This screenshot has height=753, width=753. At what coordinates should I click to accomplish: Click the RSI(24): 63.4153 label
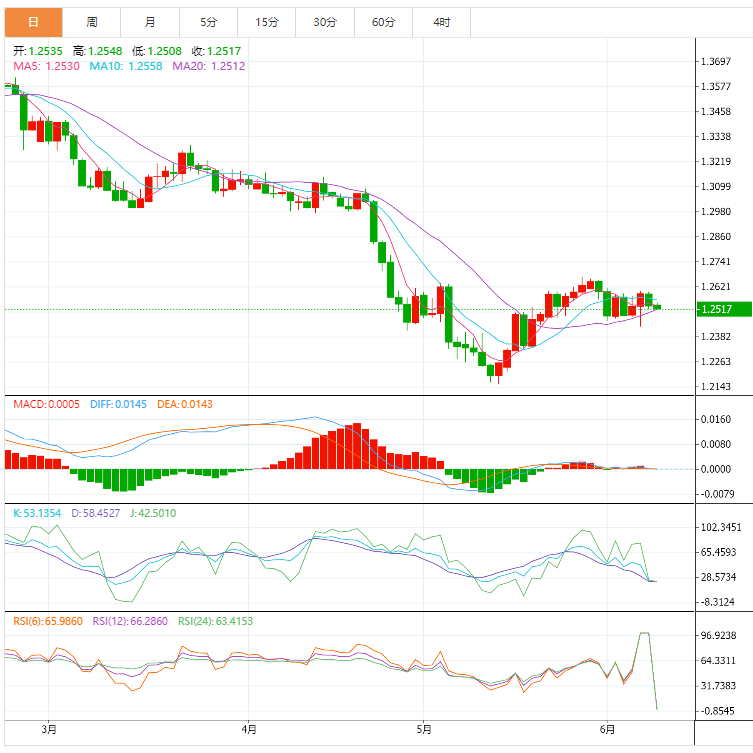point(215,621)
